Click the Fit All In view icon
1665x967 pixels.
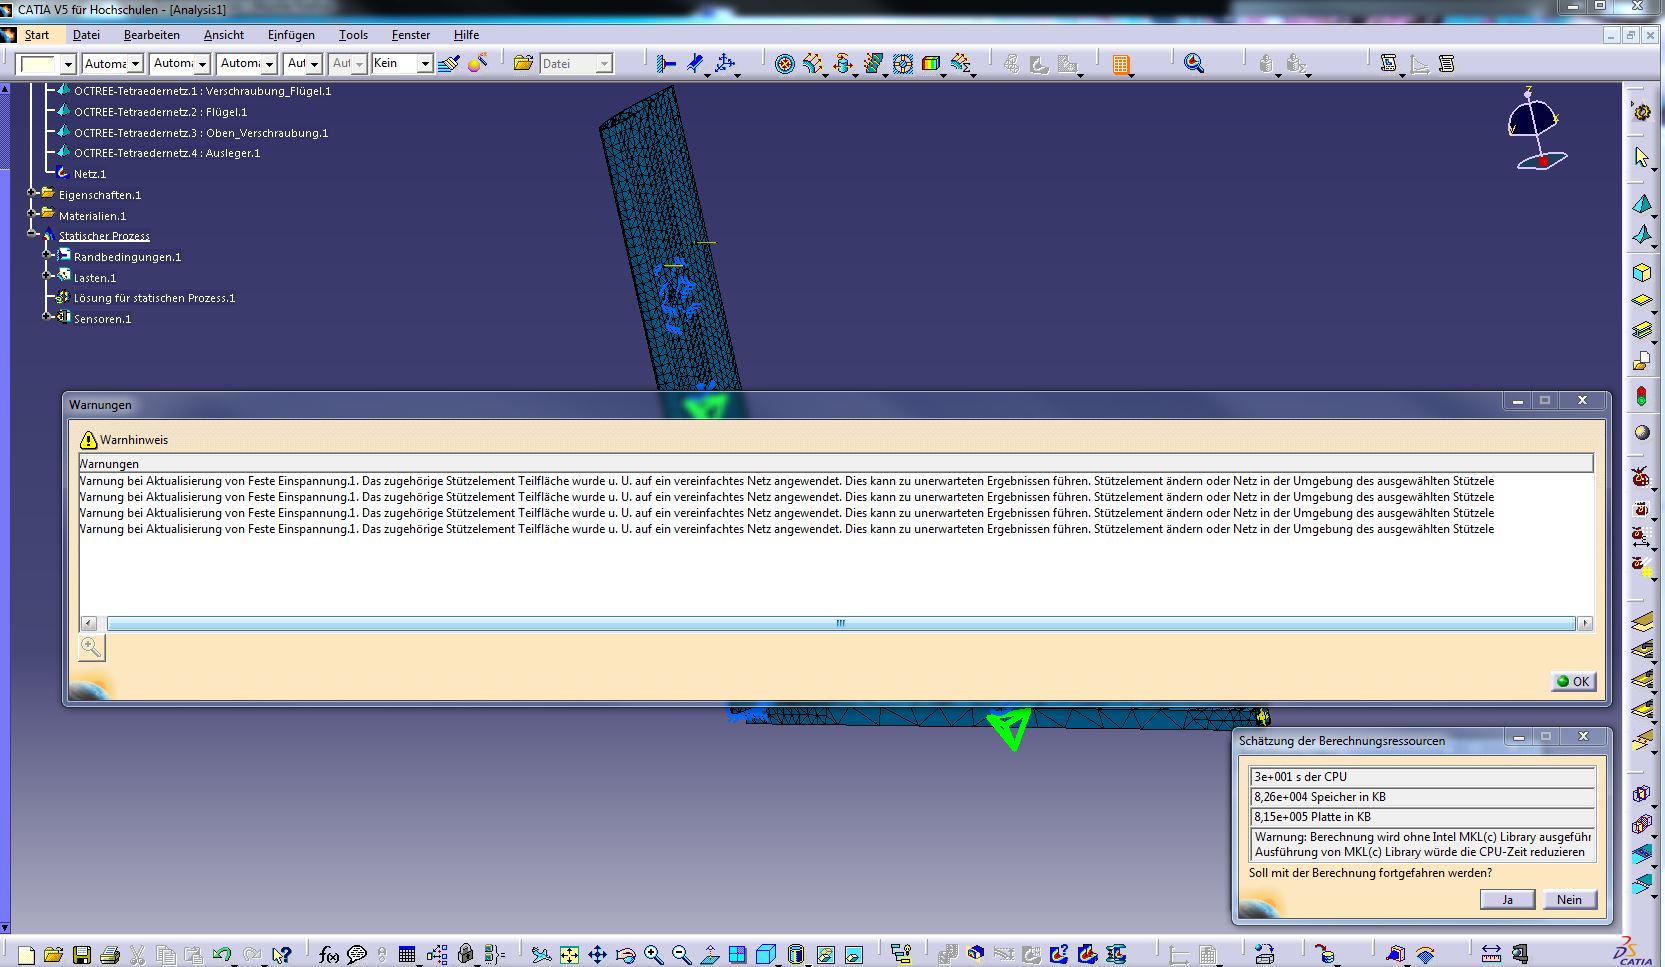point(569,955)
